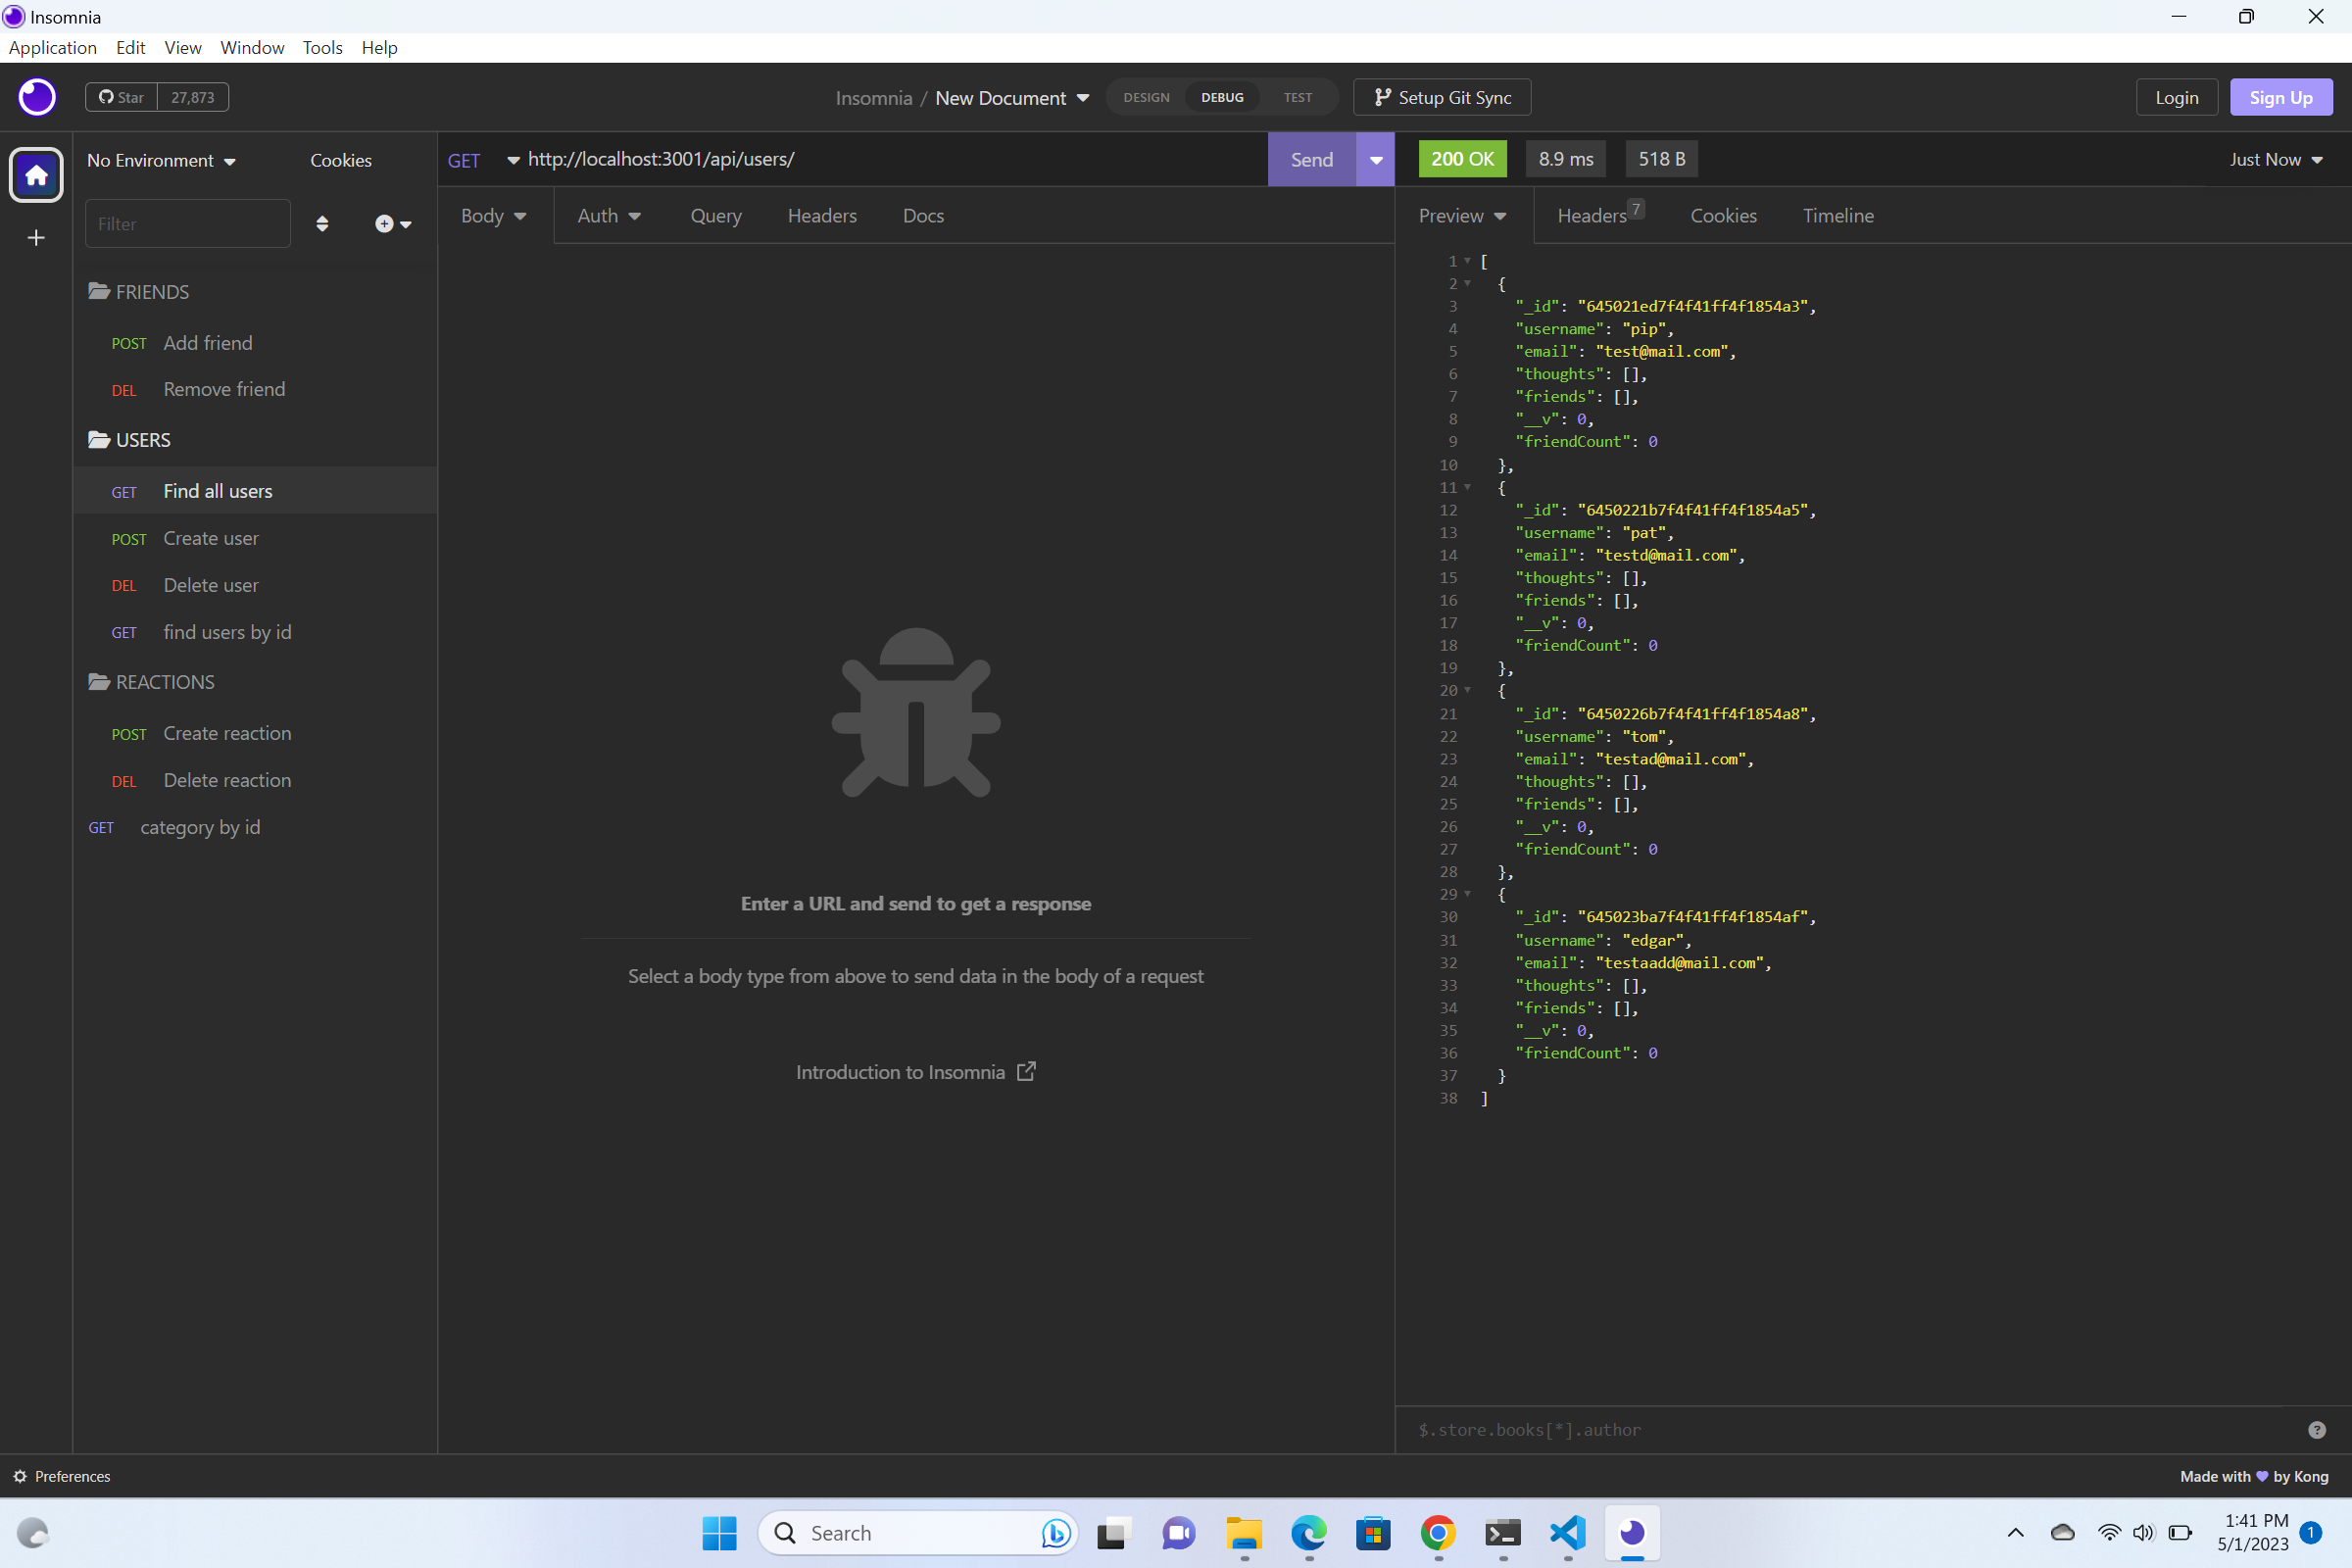
Task: Switch to TEST mode
Action: (1296, 97)
